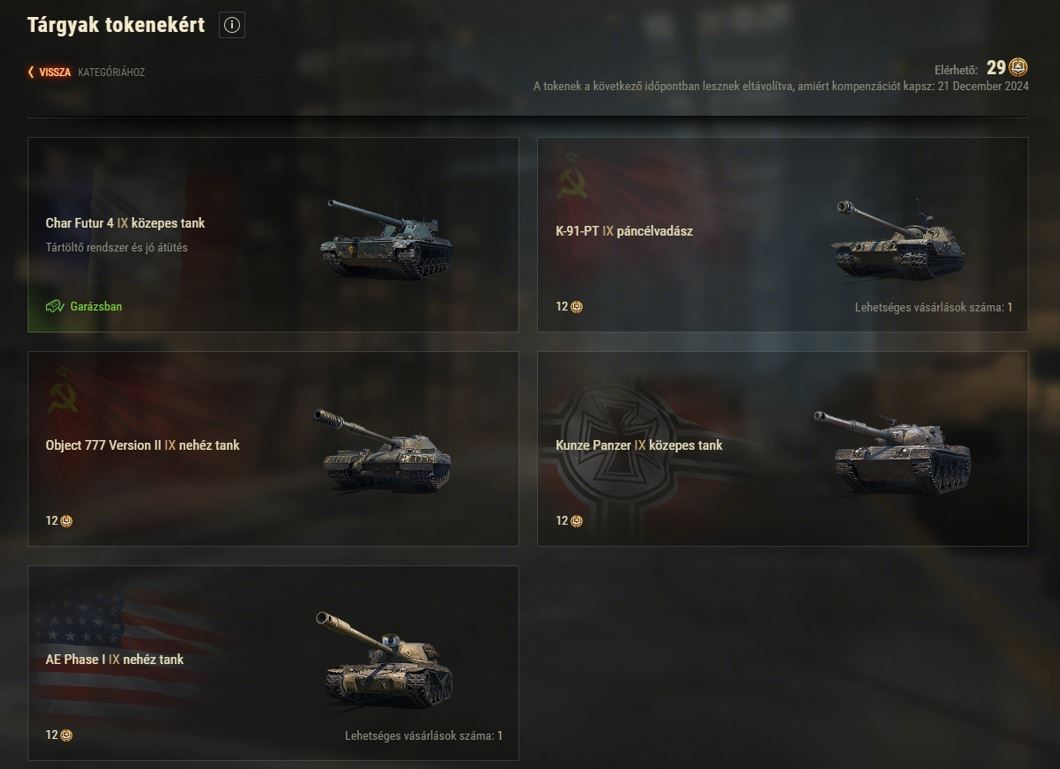Image resolution: width=1060 pixels, height=769 pixels.
Task: Click the token coin under AE Phase I
Action: [66, 735]
